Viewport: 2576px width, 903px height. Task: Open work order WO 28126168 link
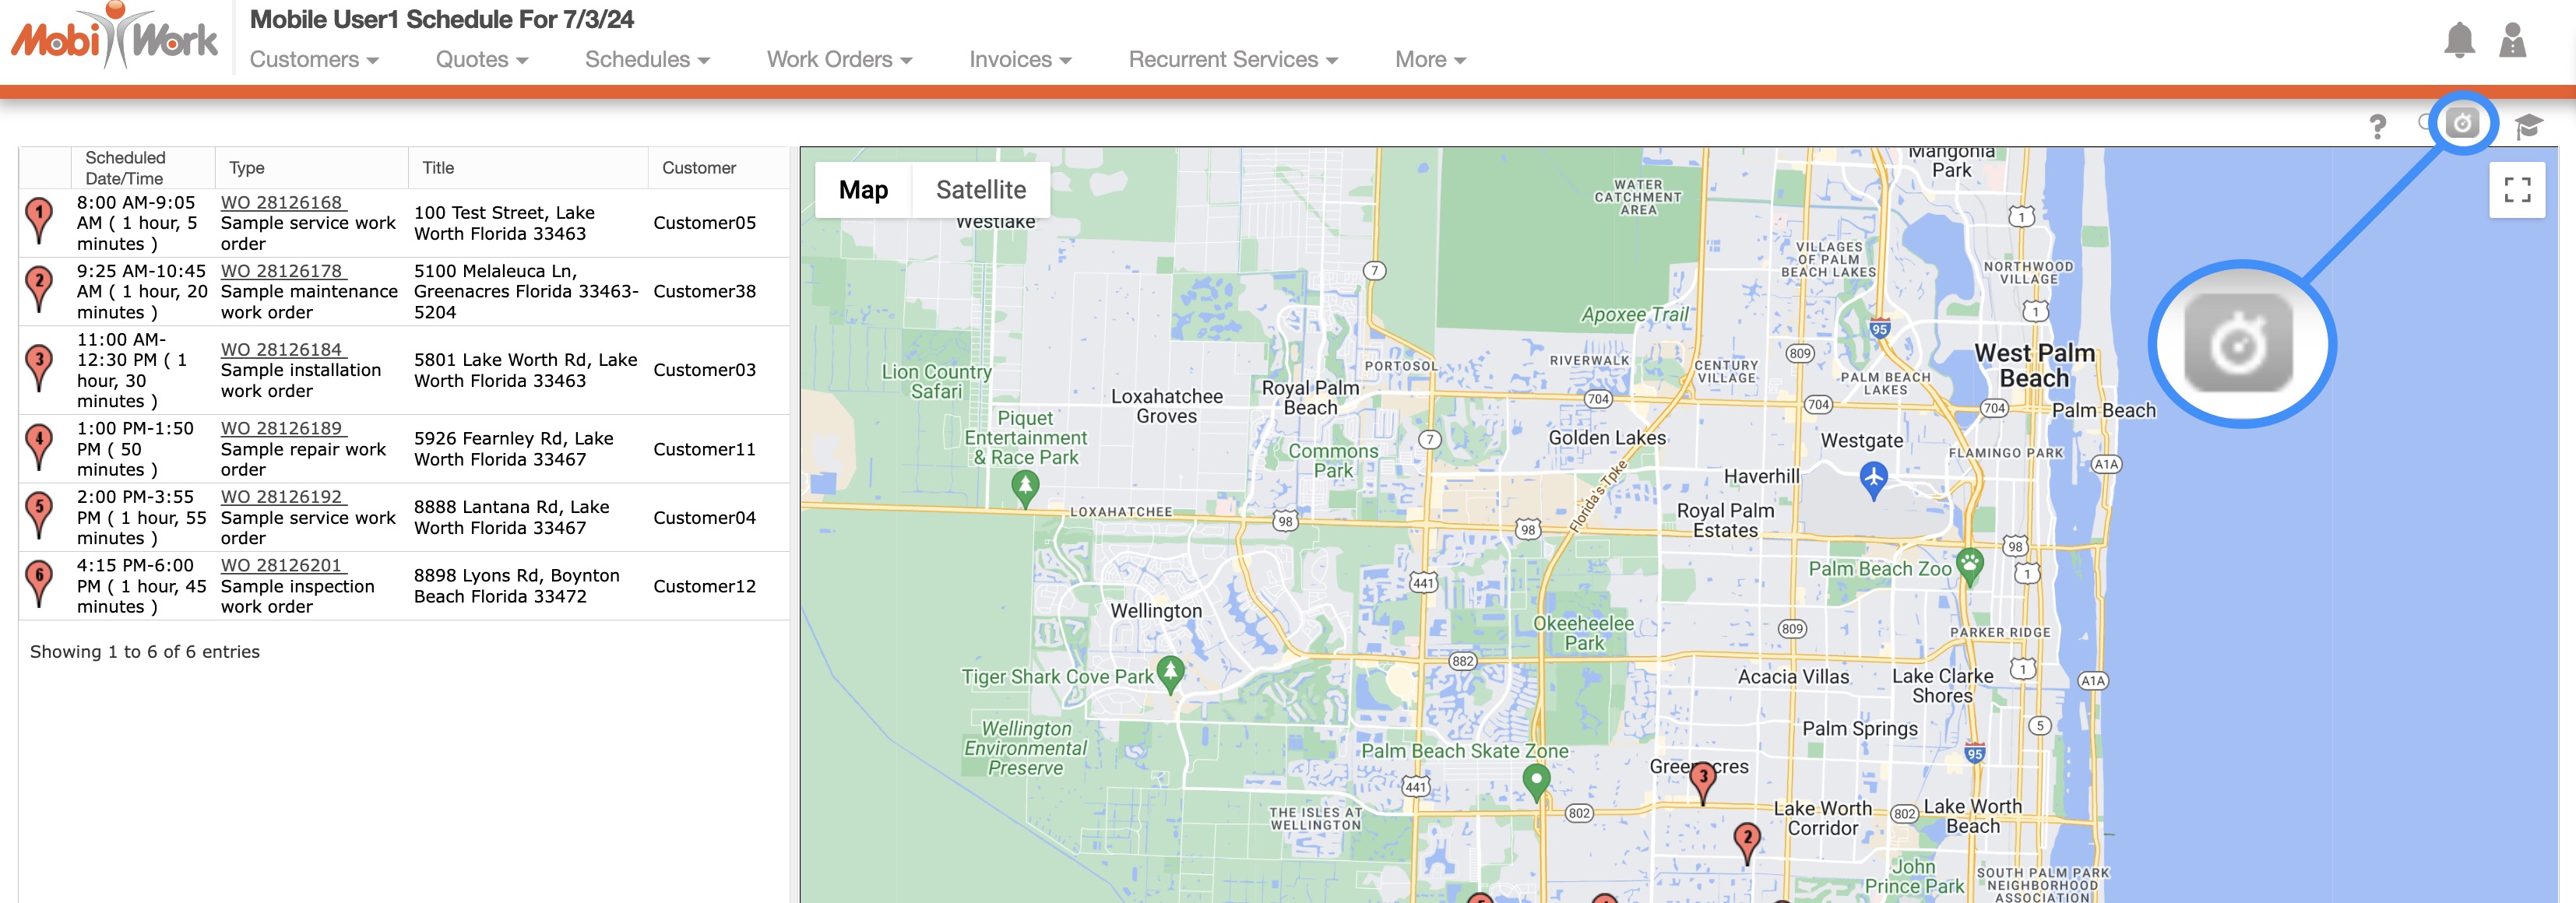(282, 203)
